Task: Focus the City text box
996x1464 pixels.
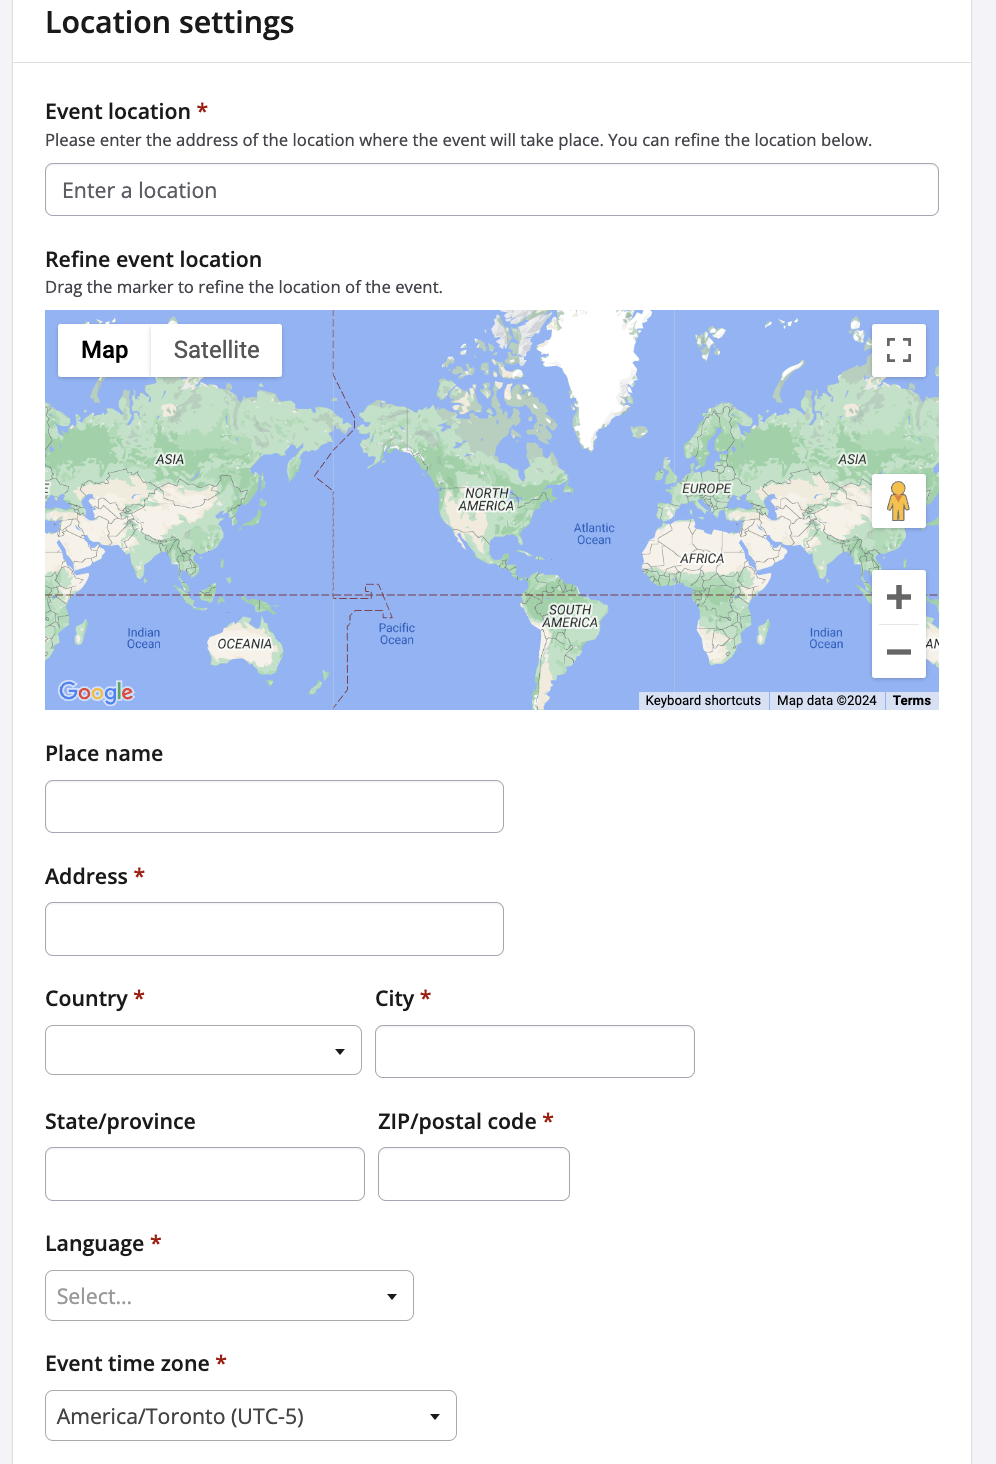Action: tap(534, 1052)
